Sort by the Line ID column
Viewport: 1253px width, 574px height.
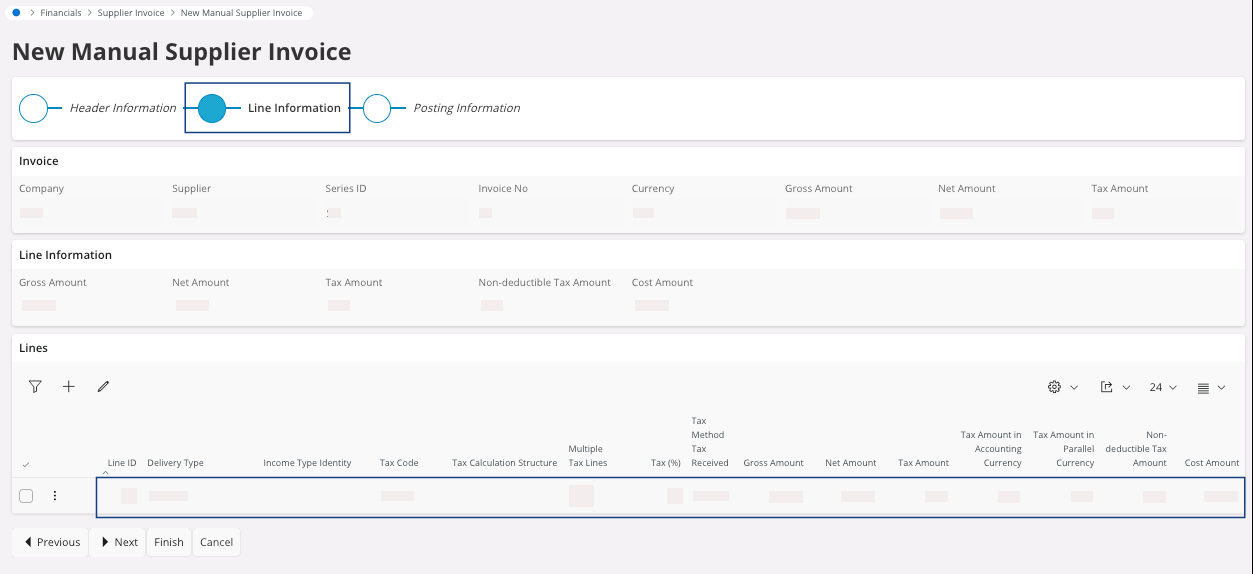[121, 463]
